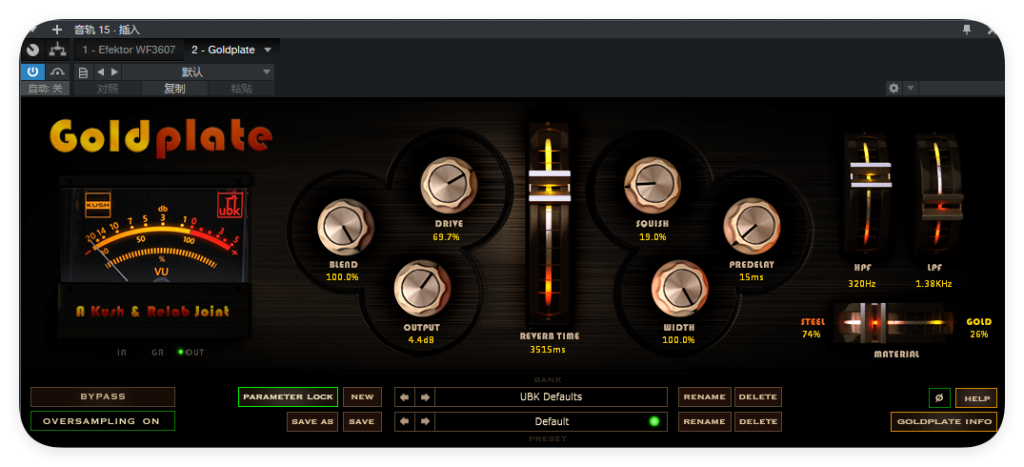This screenshot has height=467, width=1024.
Task: Toggle the blue plugin power button
Action: tap(33, 72)
